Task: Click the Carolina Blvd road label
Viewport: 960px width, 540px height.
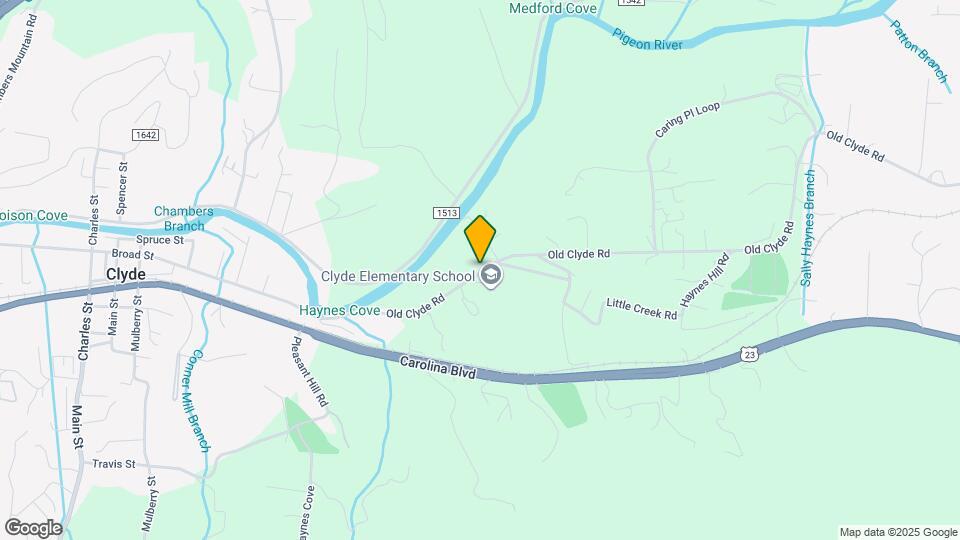Action: 438,367
